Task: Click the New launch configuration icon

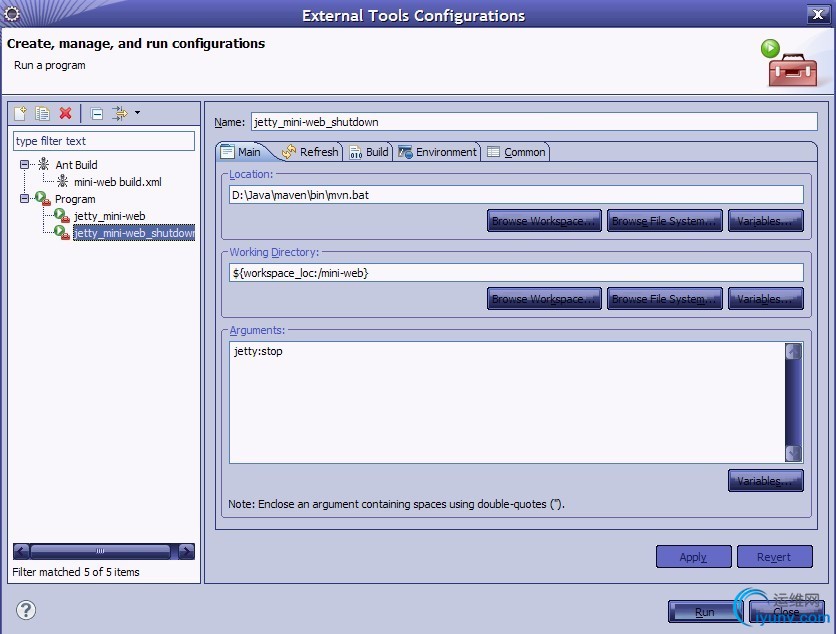Action: pyautogui.click(x=20, y=113)
